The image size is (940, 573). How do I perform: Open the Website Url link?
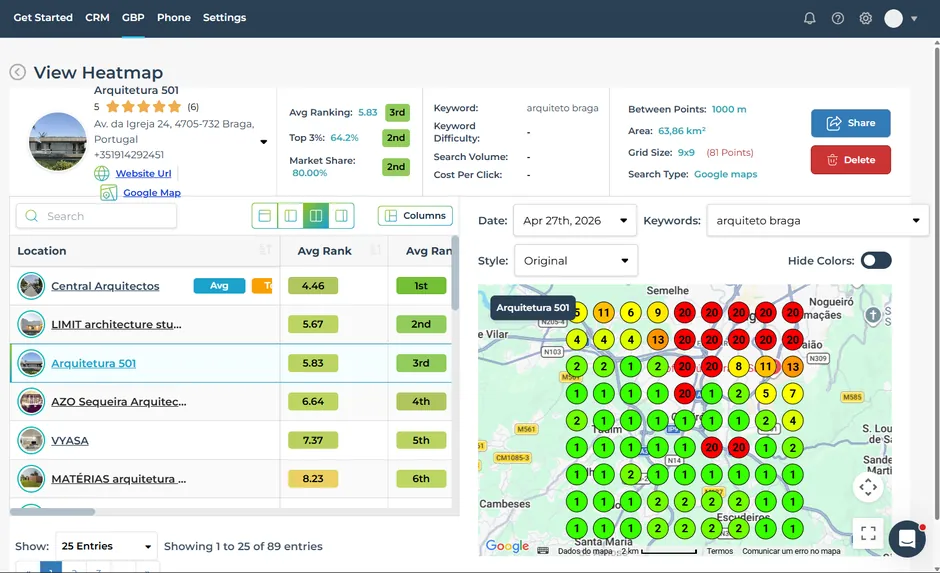(x=143, y=173)
